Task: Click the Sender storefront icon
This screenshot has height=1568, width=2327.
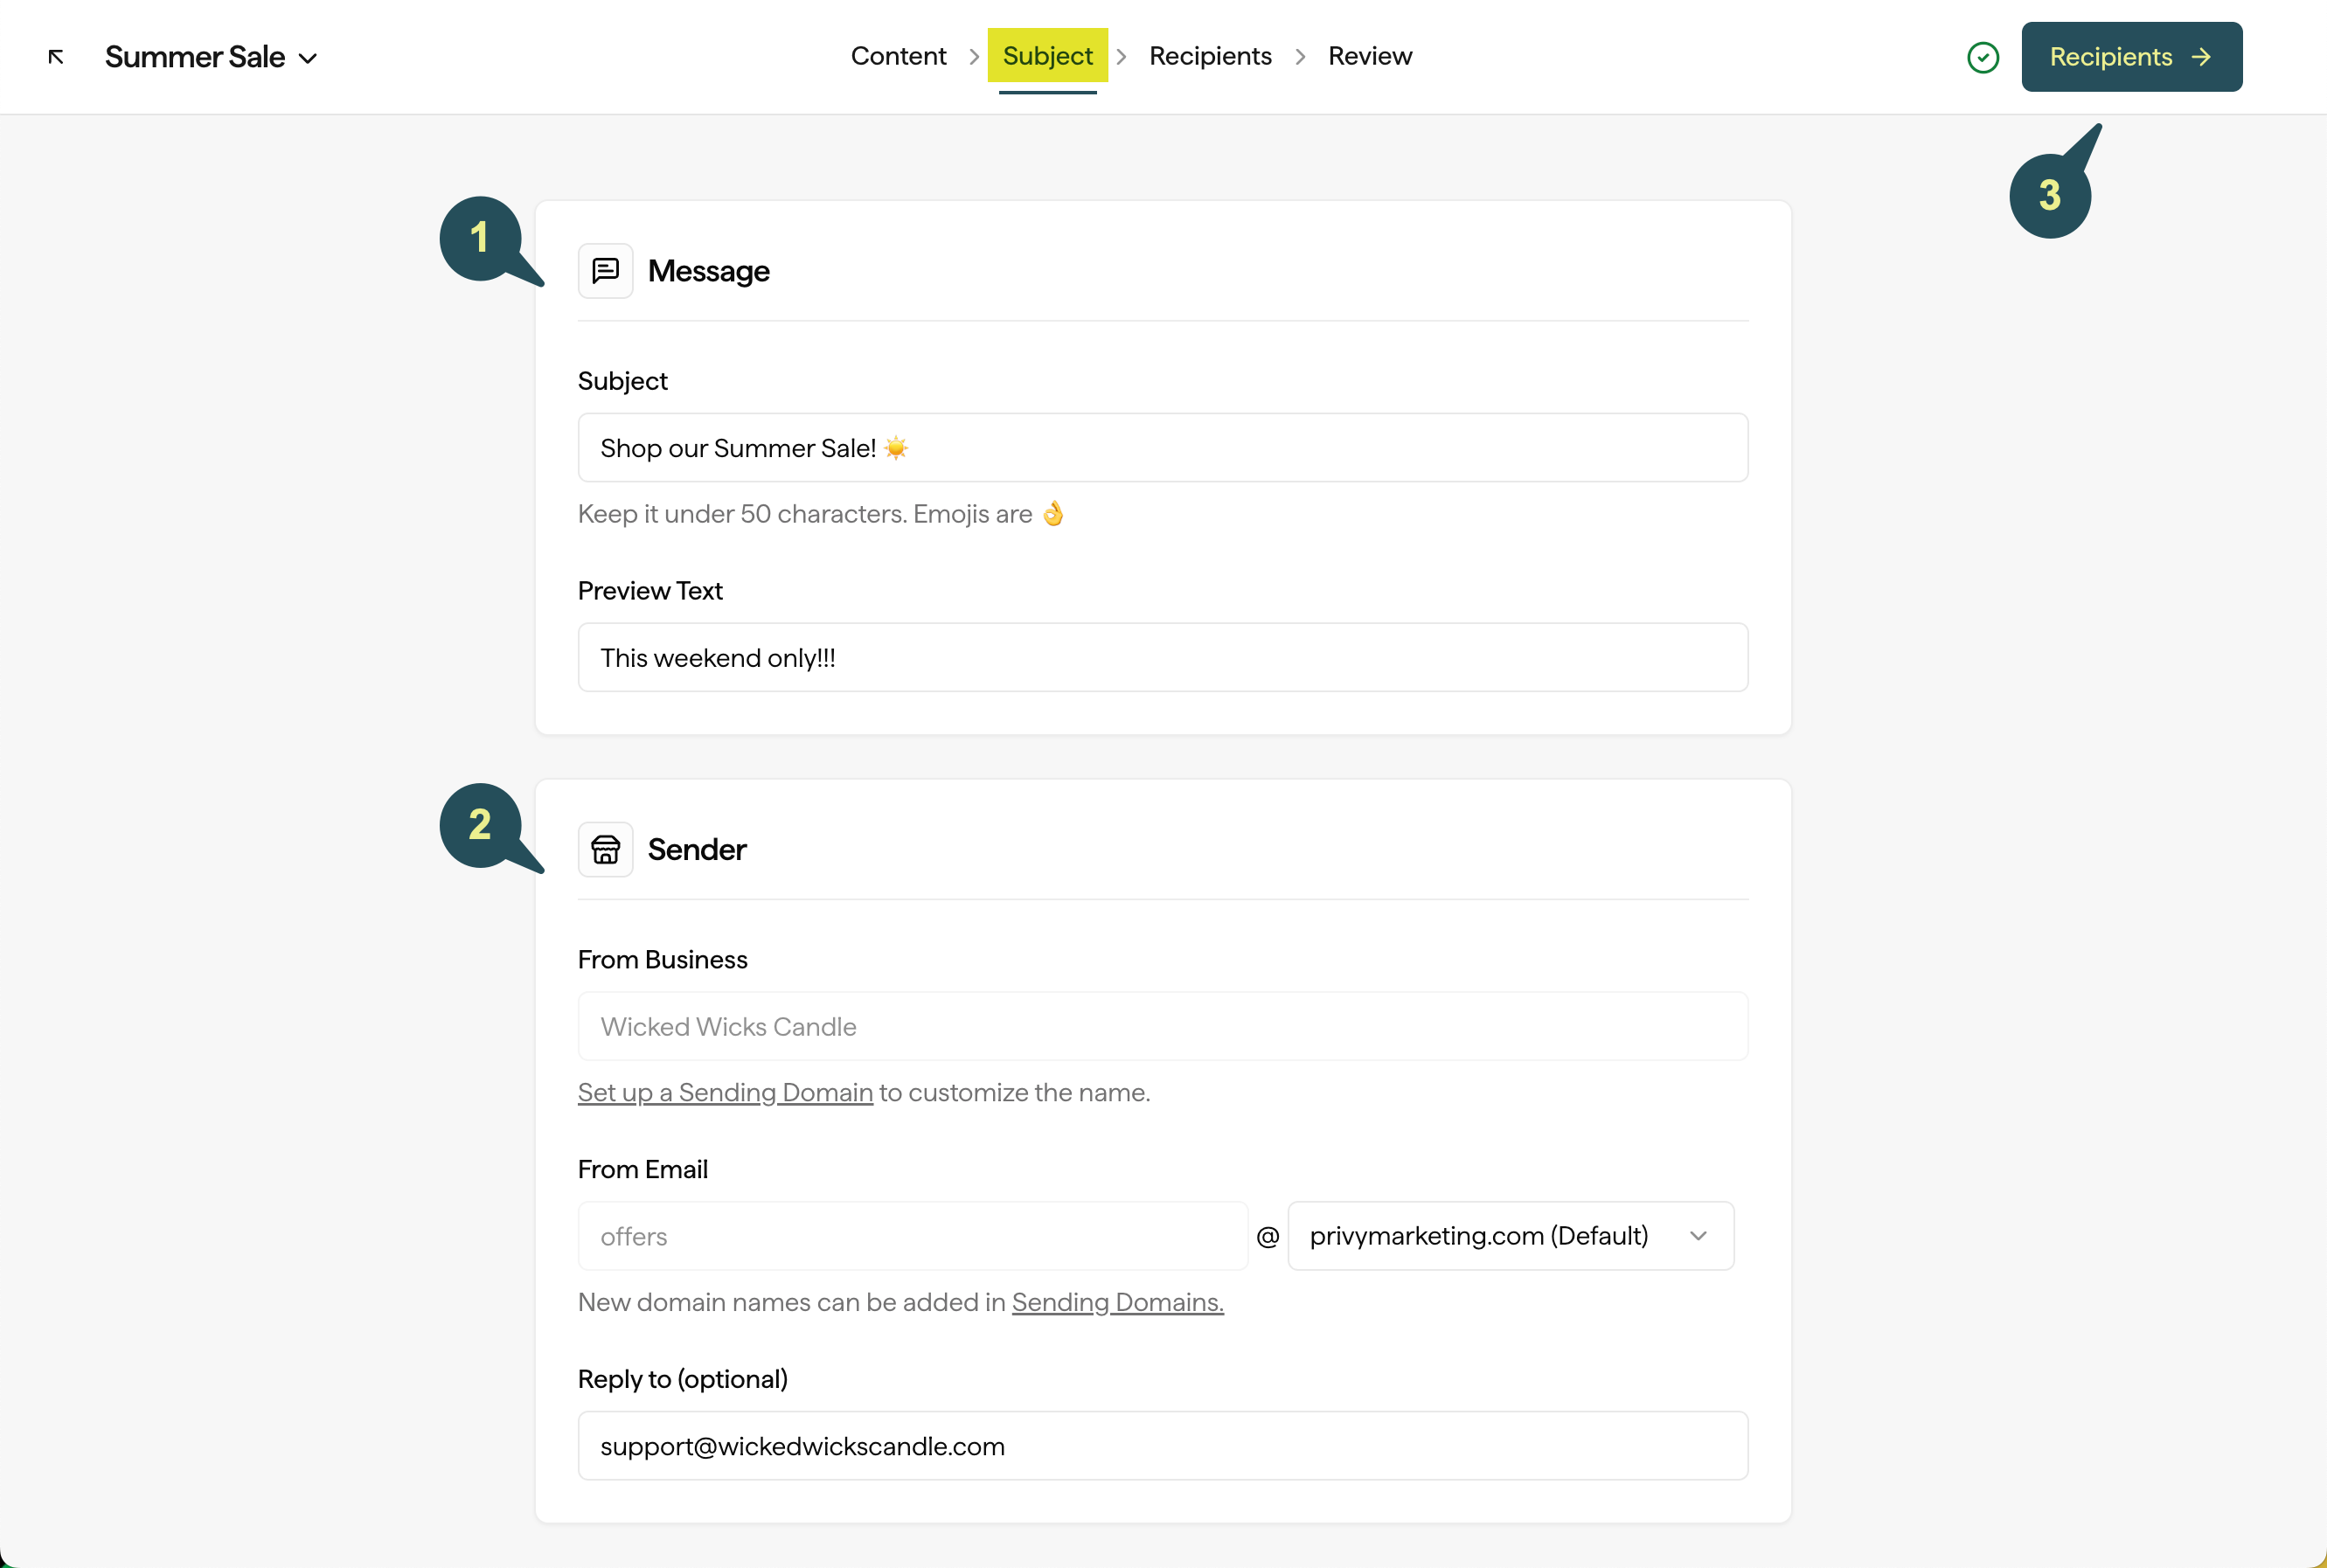Action: [x=605, y=849]
